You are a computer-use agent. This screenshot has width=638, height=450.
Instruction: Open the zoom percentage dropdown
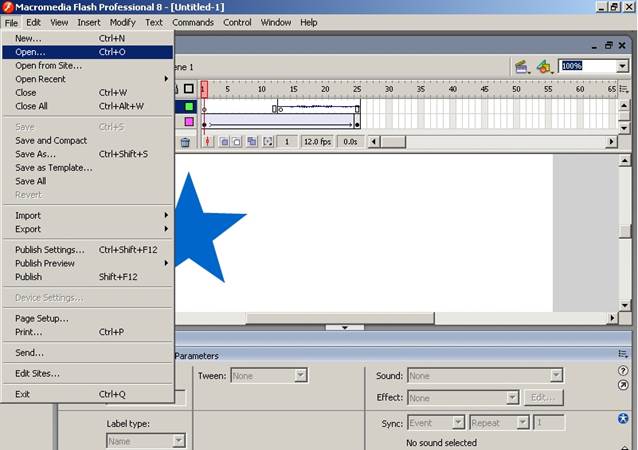tap(623, 66)
